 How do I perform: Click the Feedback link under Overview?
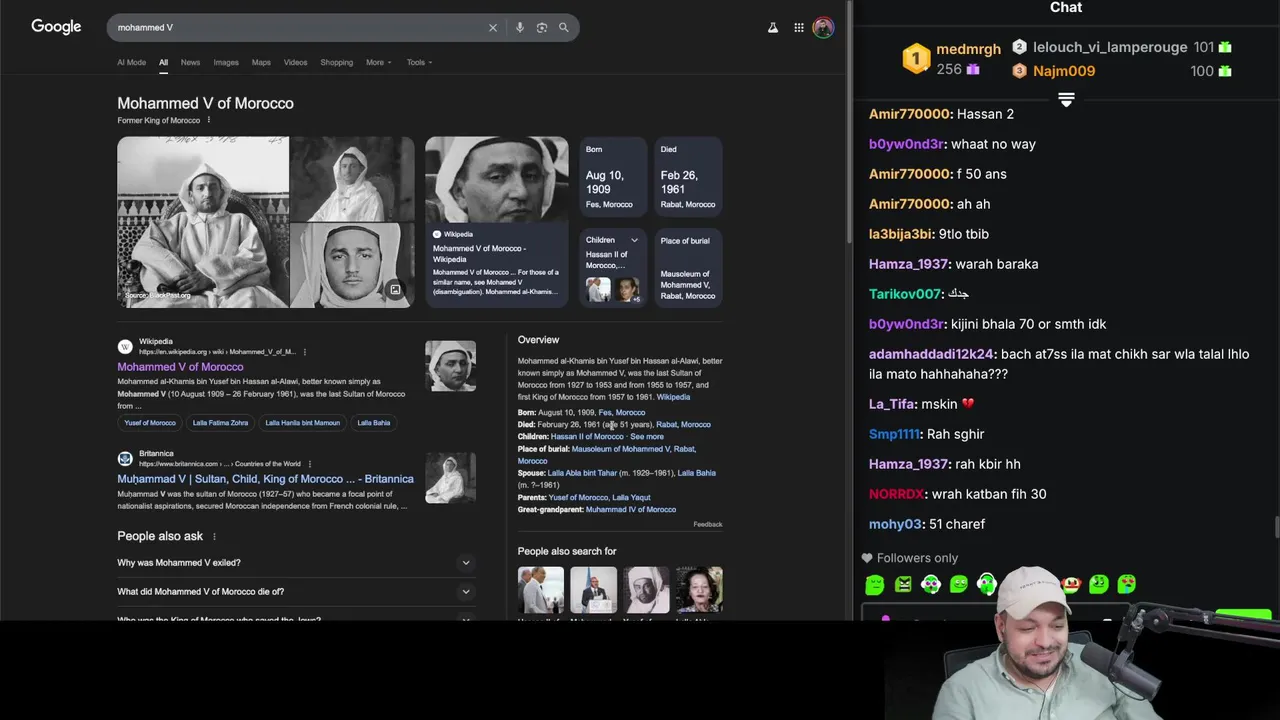pos(708,524)
